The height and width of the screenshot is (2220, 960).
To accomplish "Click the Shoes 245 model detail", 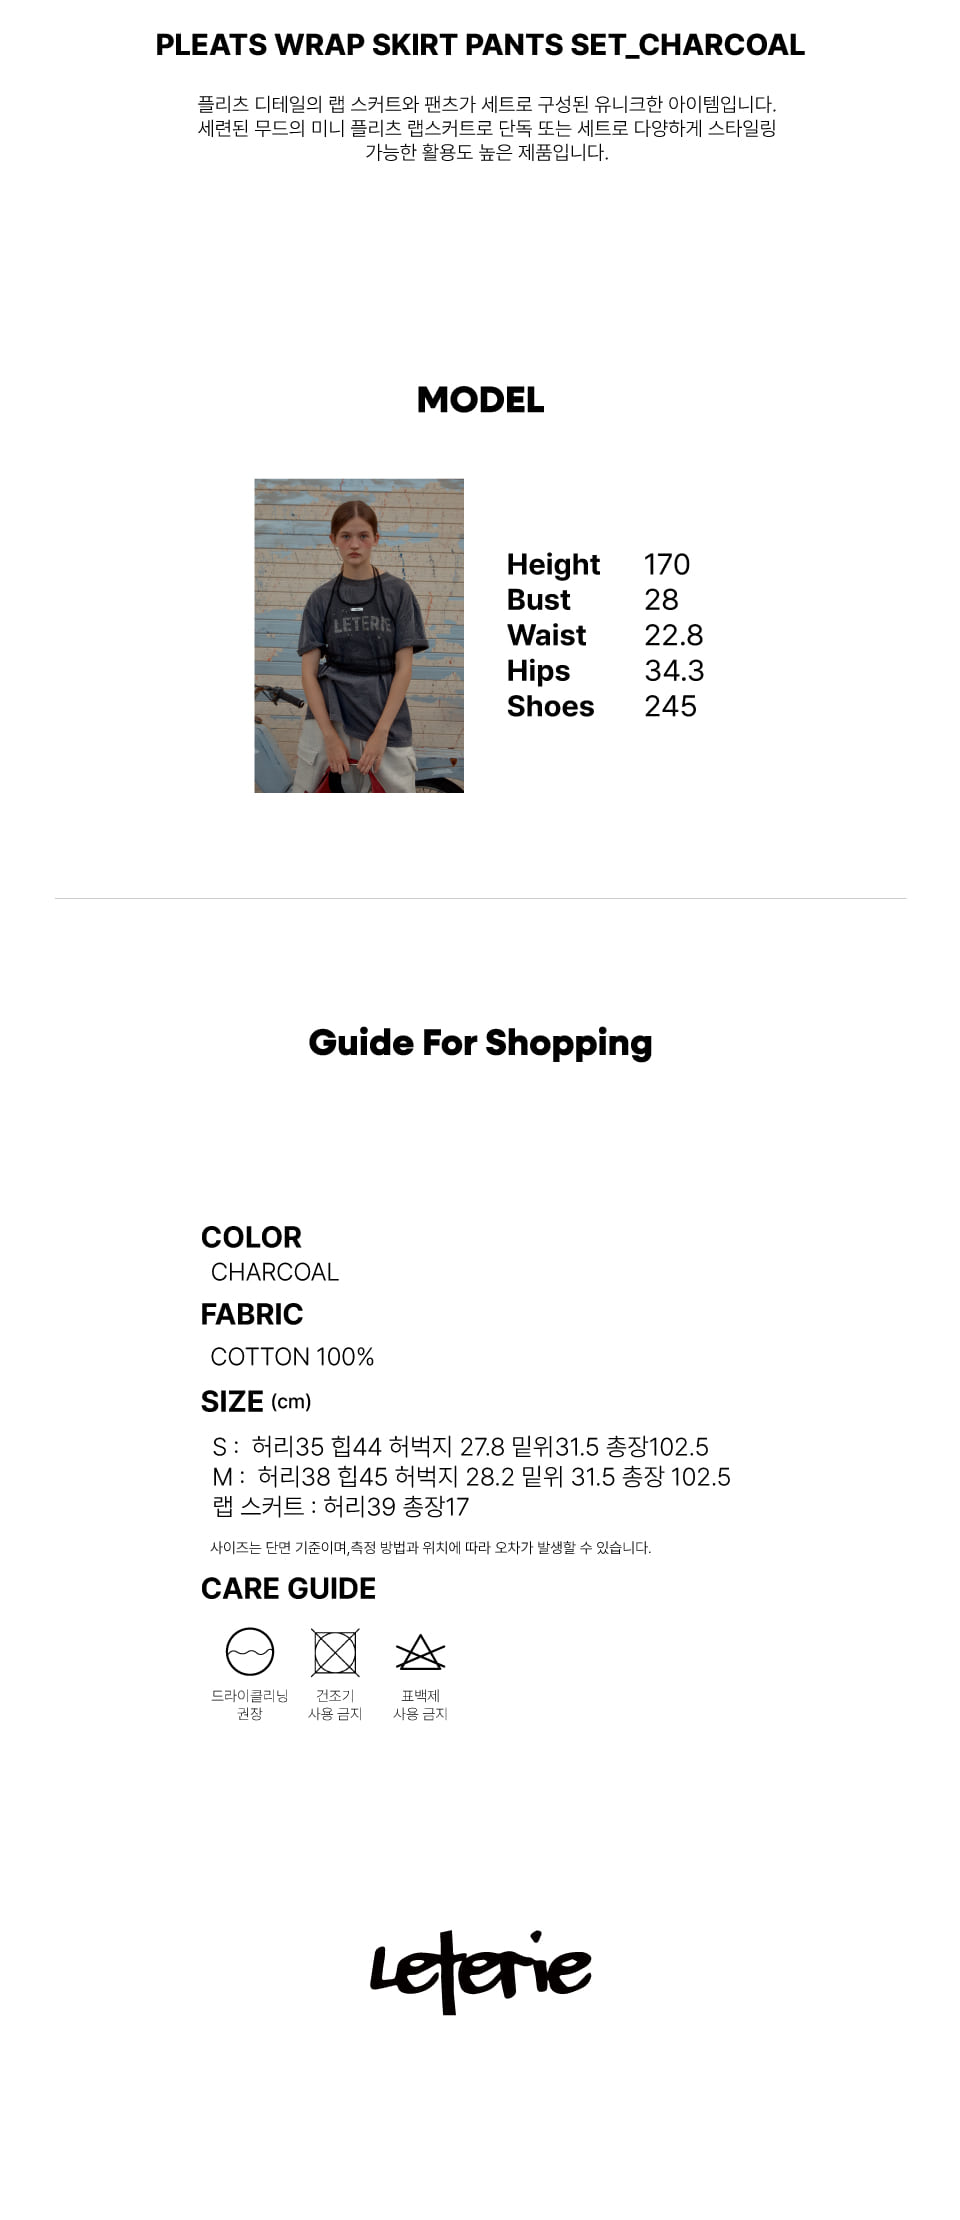I will (x=601, y=706).
